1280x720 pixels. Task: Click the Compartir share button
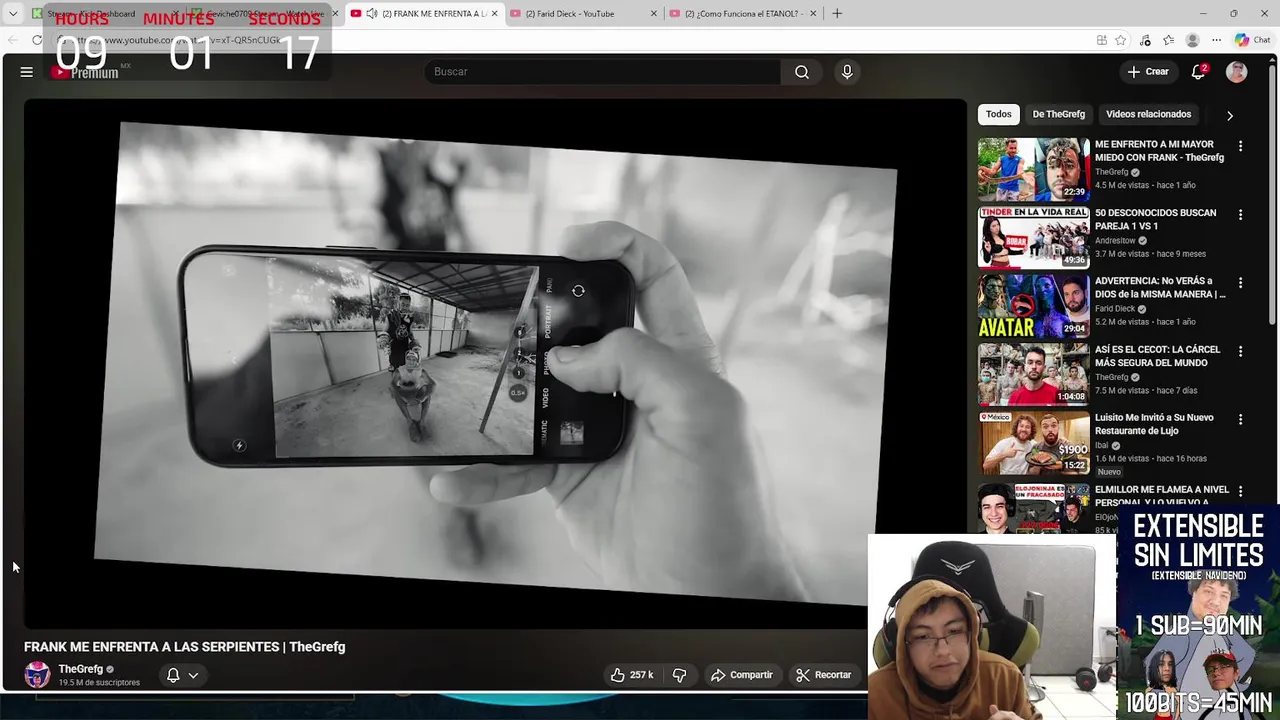click(x=741, y=675)
